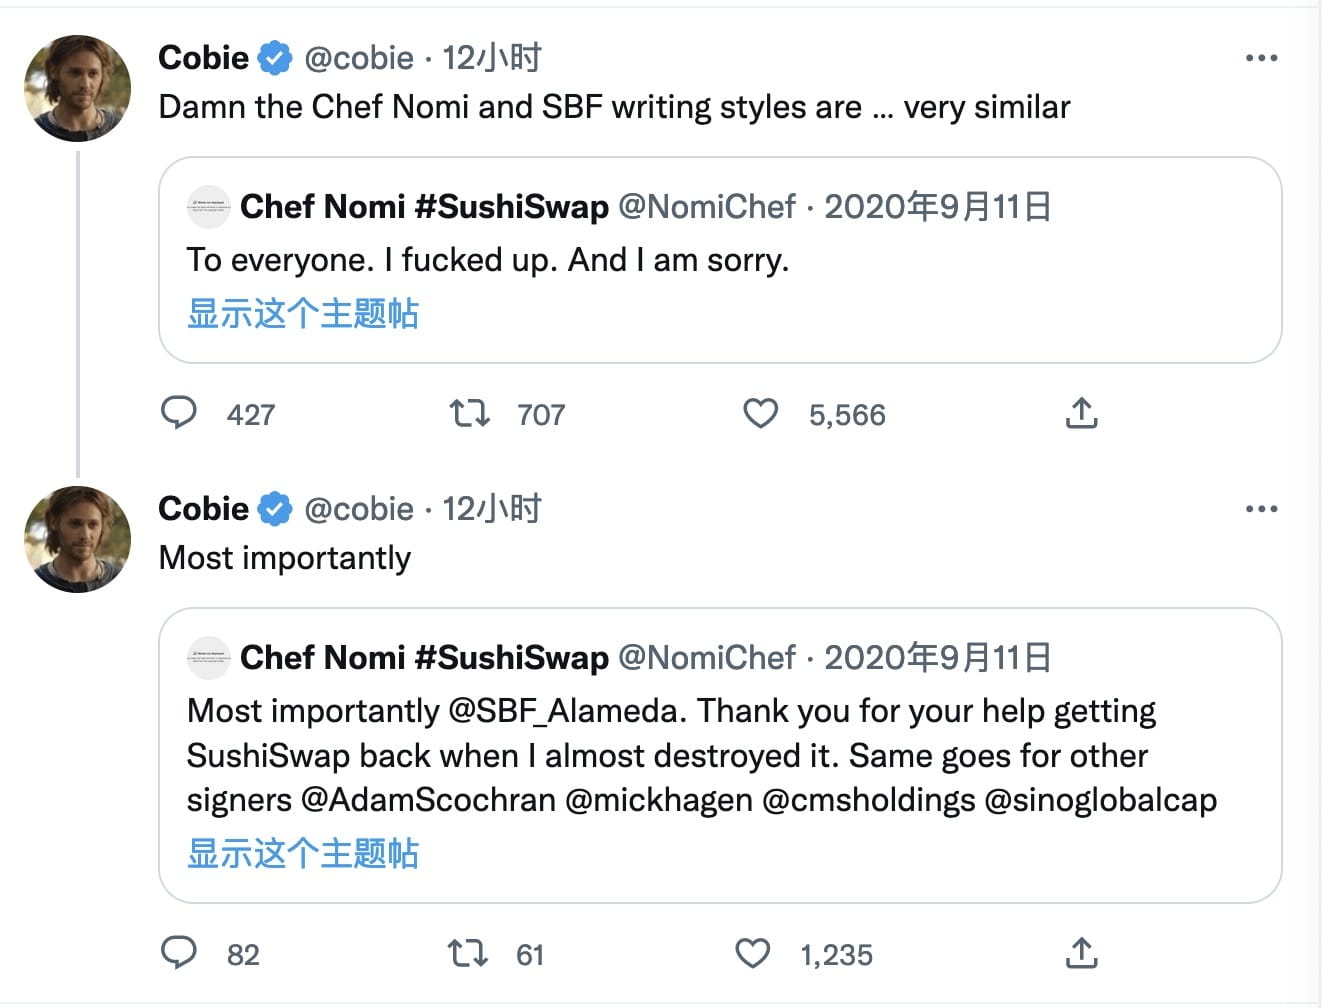Open the reply icon on Cobie's first tweet

coord(180,413)
